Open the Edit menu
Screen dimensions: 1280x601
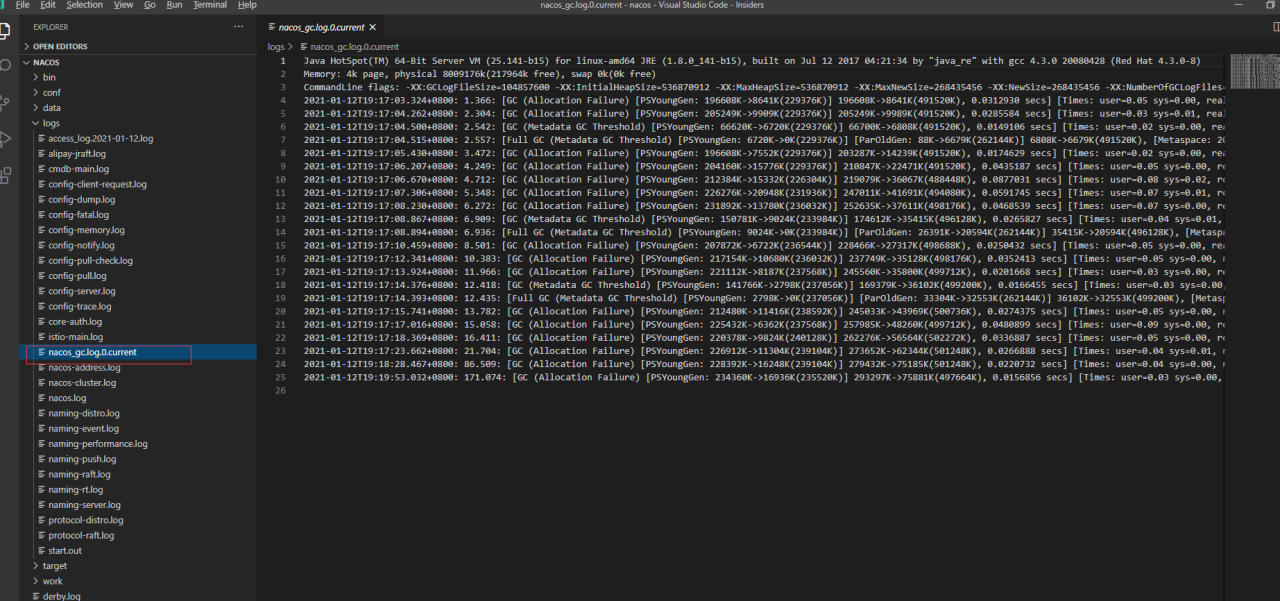[x=48, y=5]
